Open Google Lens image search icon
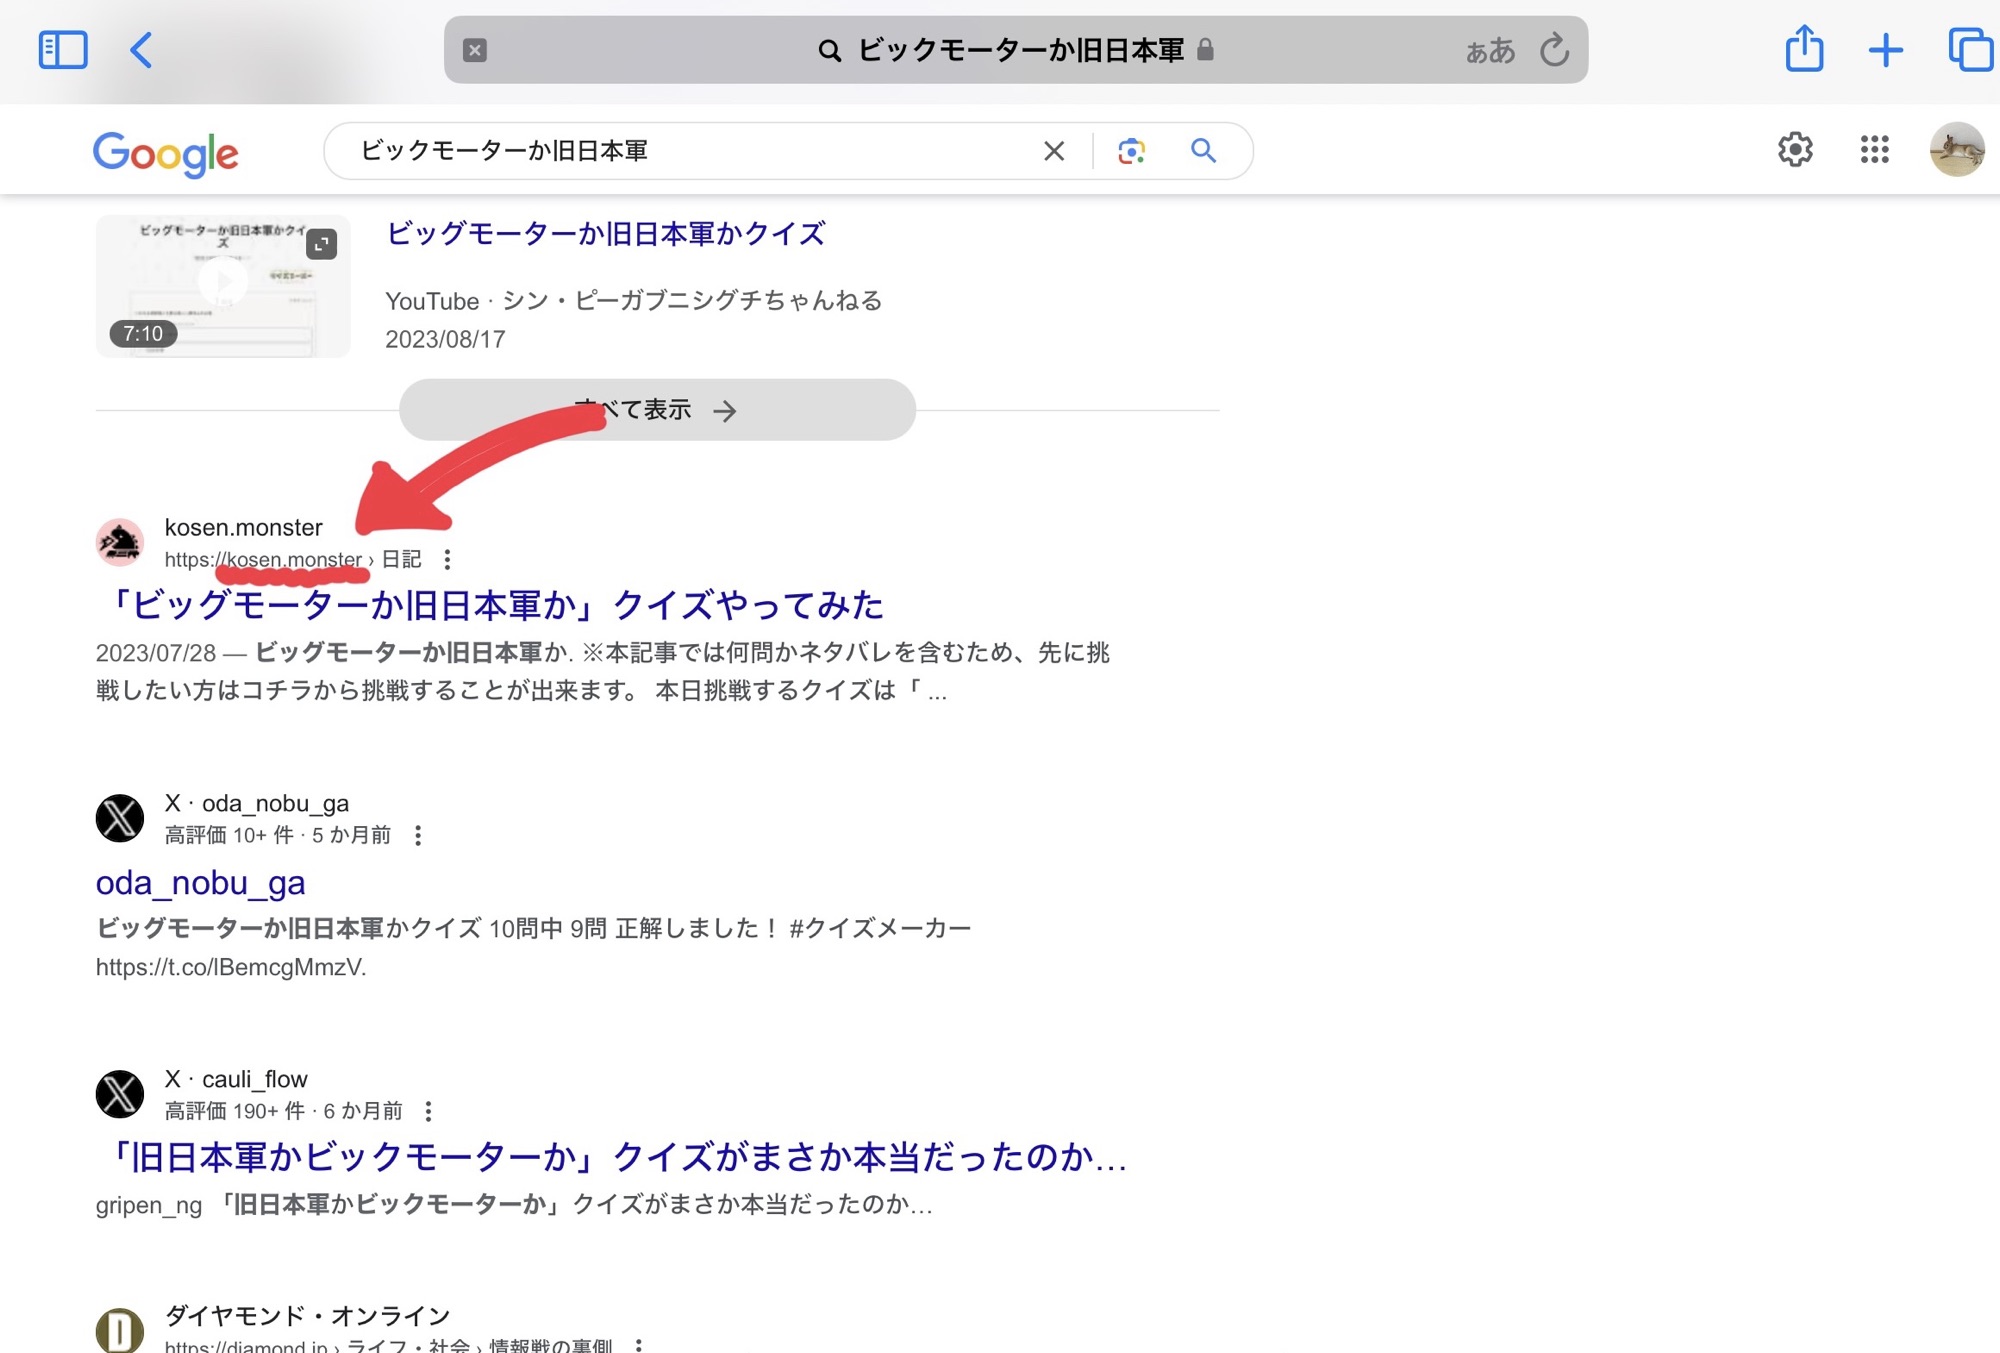Screen dimensions: 2000x1353 point(1131,151)
